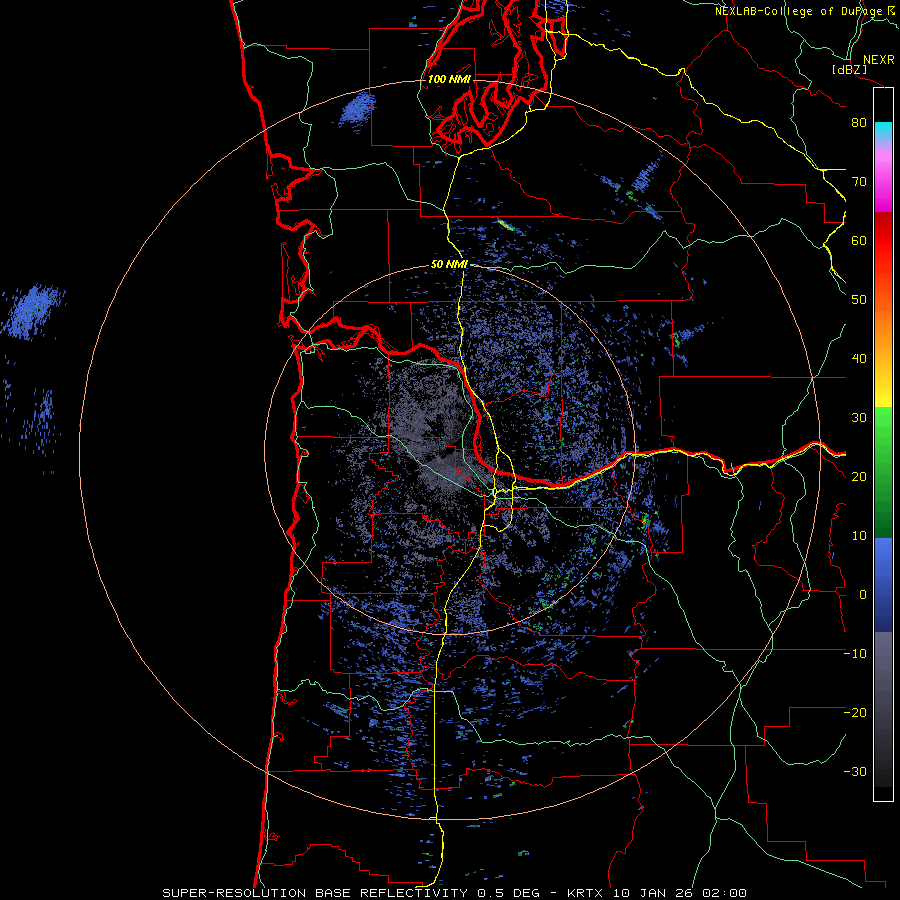Image resolution: width=900 pixels, height=900 pixels.
Task: Click the '[dBZ]' units label
Action: 849,69
